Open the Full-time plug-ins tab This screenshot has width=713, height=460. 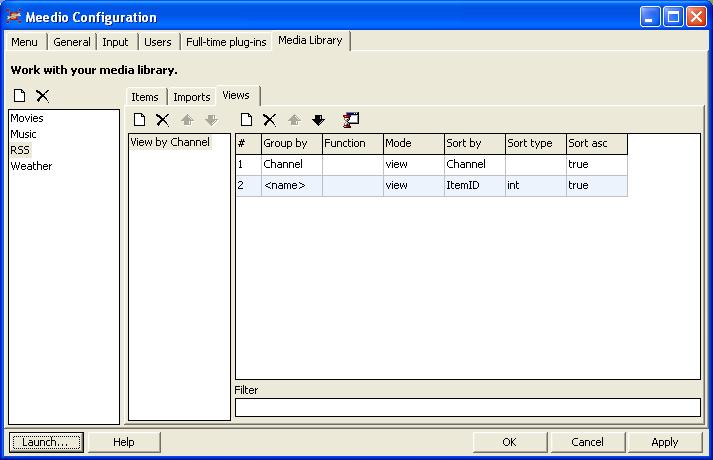point(225,42)
